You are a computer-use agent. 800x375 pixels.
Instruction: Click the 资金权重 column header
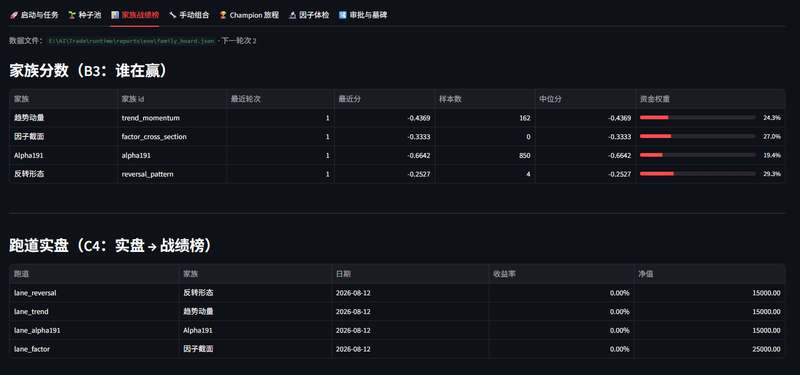click(710, 99)
